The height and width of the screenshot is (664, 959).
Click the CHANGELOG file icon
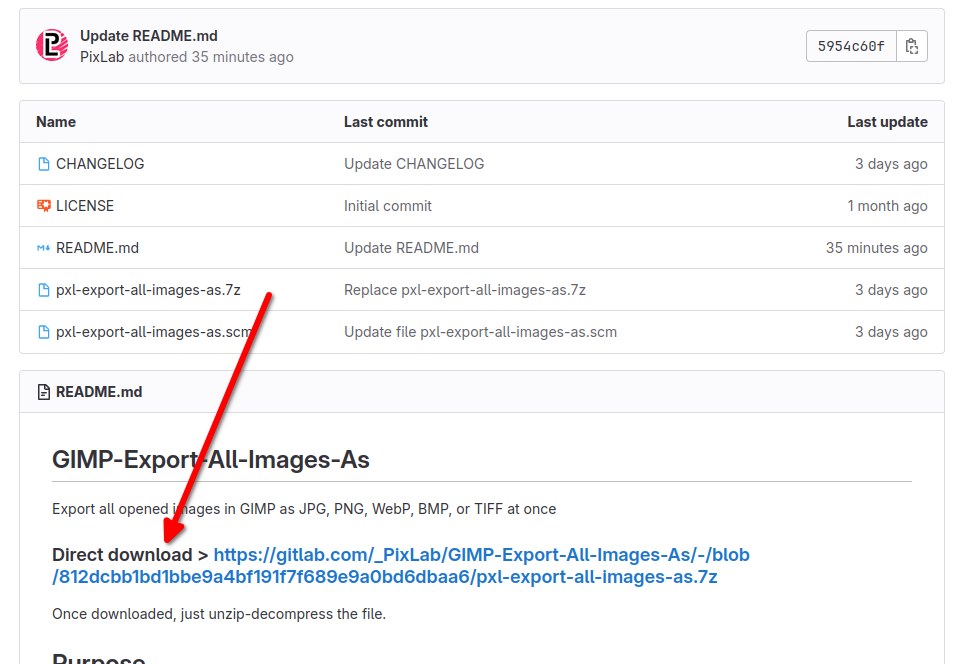pyautogui.click(x=43, y=164)
